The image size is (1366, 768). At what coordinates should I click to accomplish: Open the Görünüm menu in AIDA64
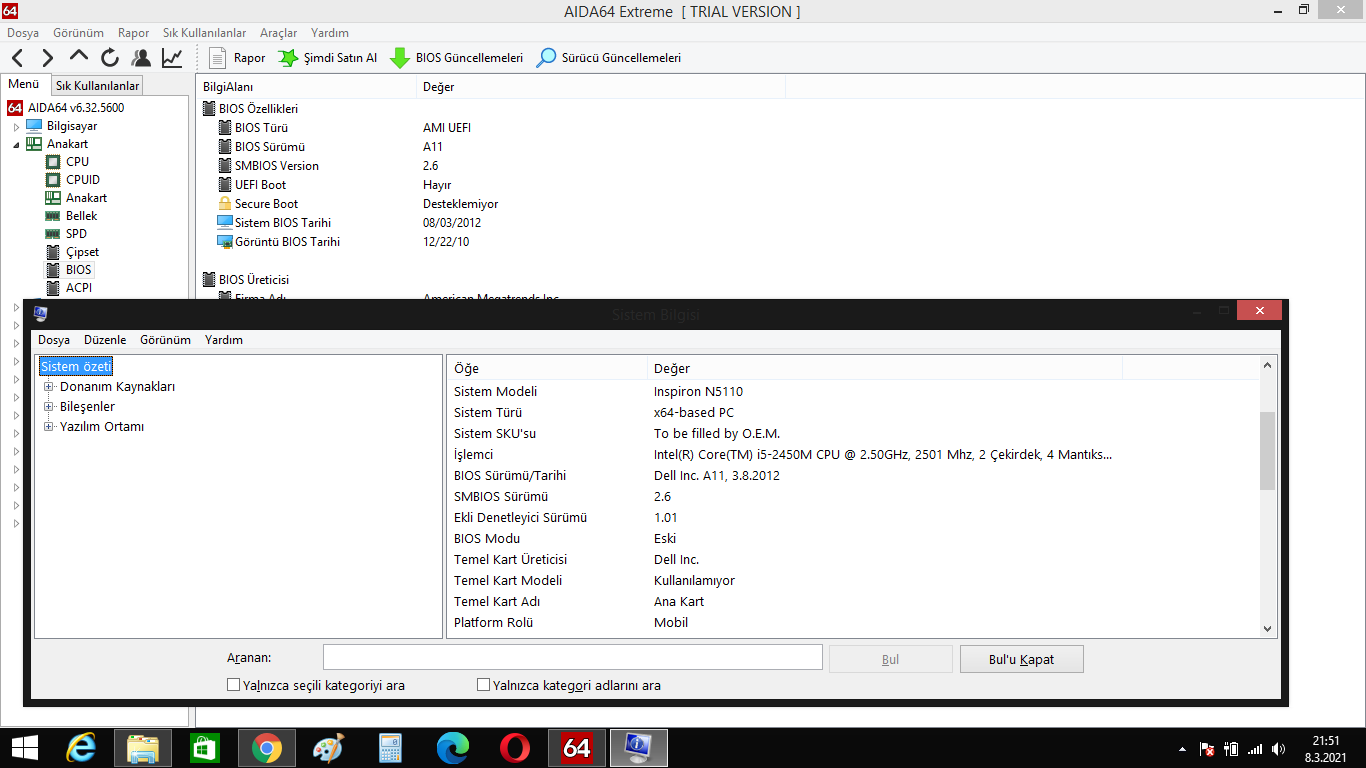tap(78, 33)
